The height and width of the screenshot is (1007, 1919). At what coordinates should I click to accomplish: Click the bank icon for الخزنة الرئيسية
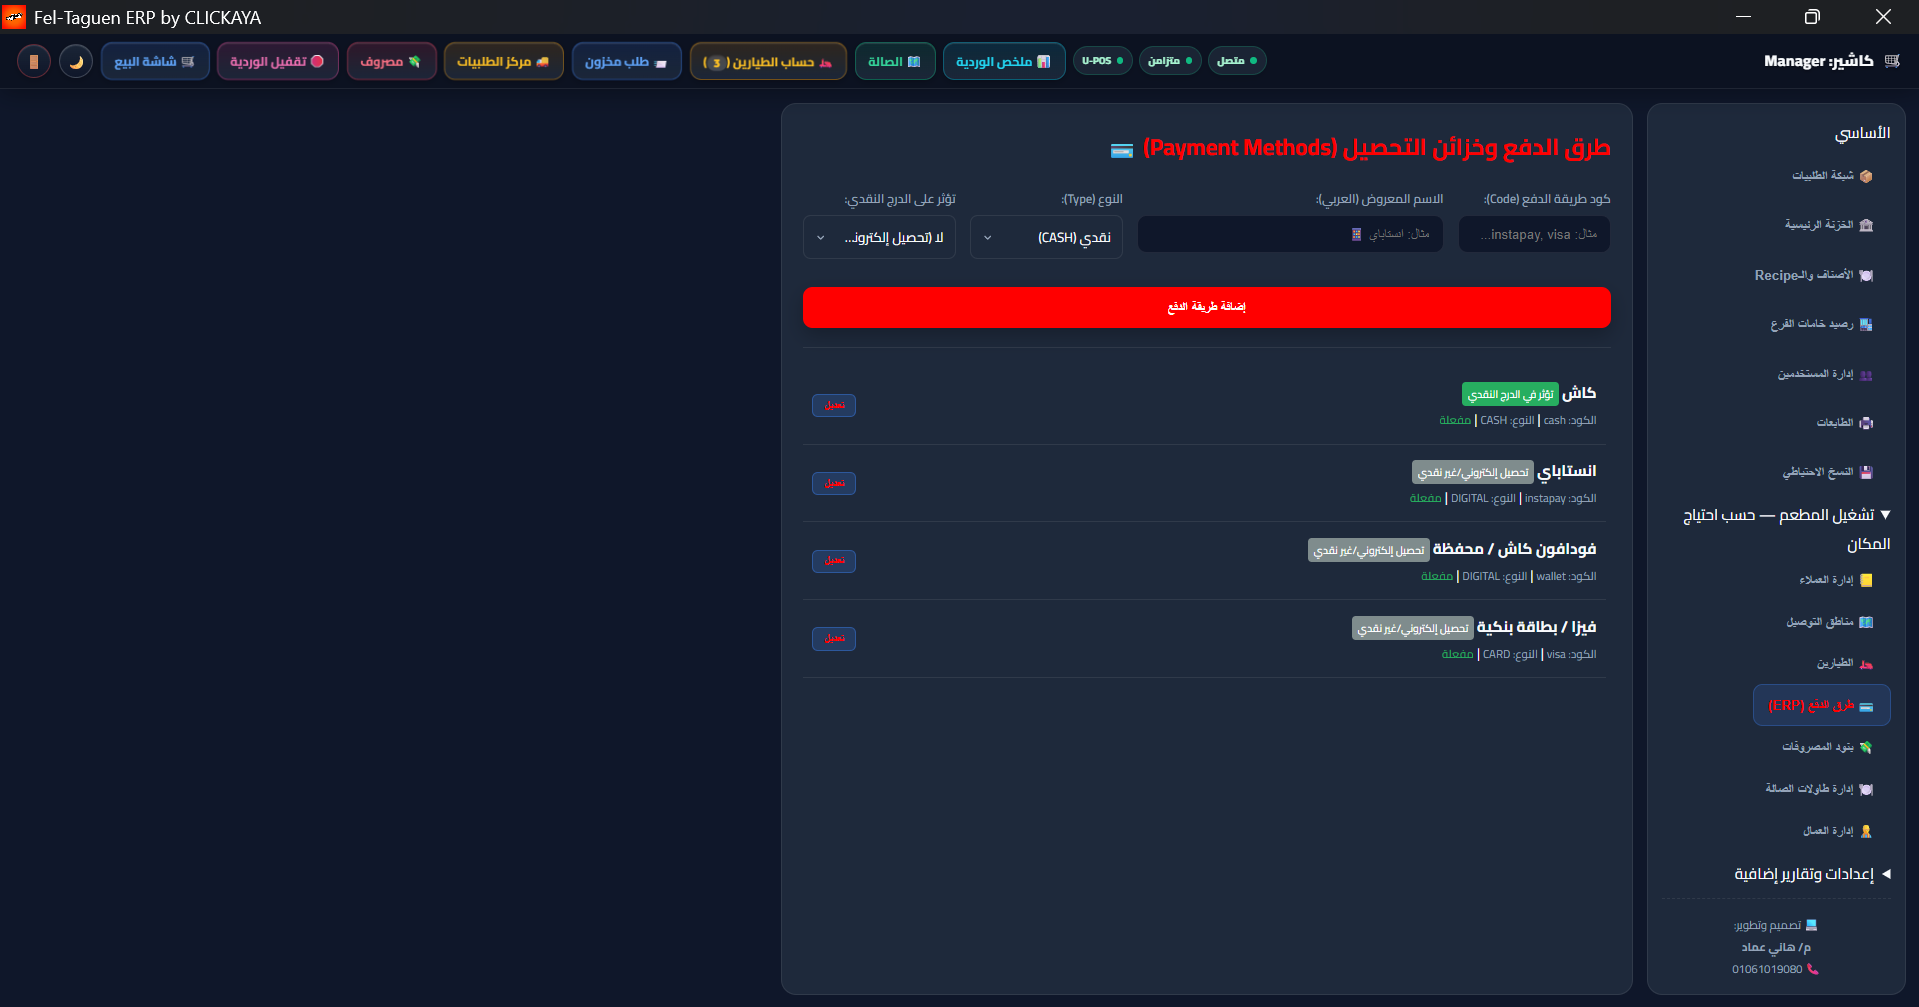[x=1866, y=225]
